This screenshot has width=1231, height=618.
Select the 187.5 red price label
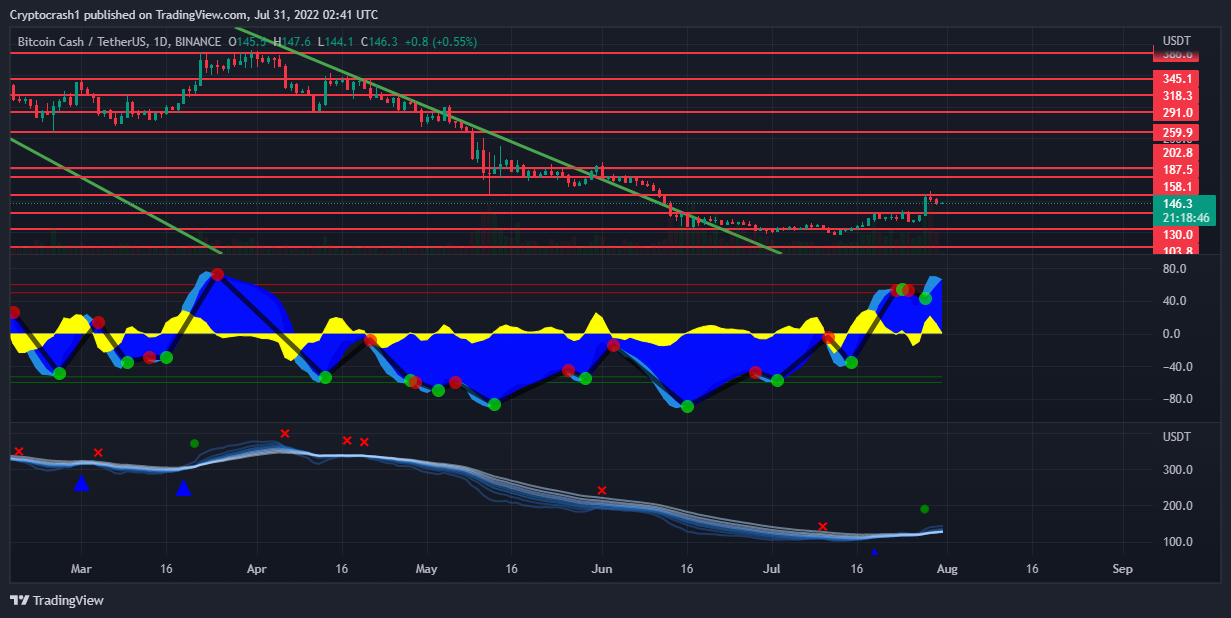(x=1177, y=170)
